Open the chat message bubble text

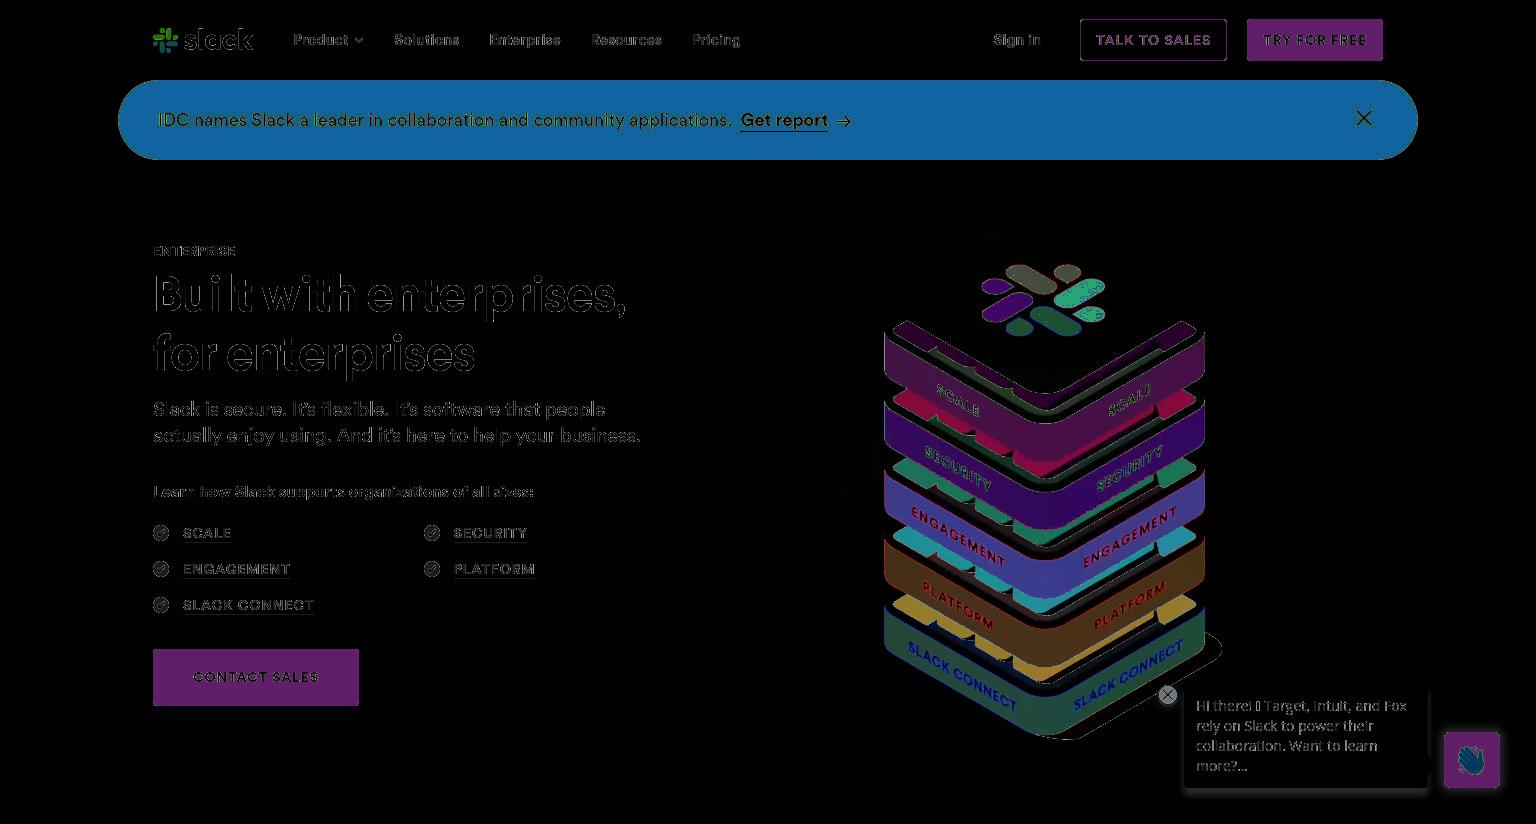pyautogui.click(x=1301, y=736)
